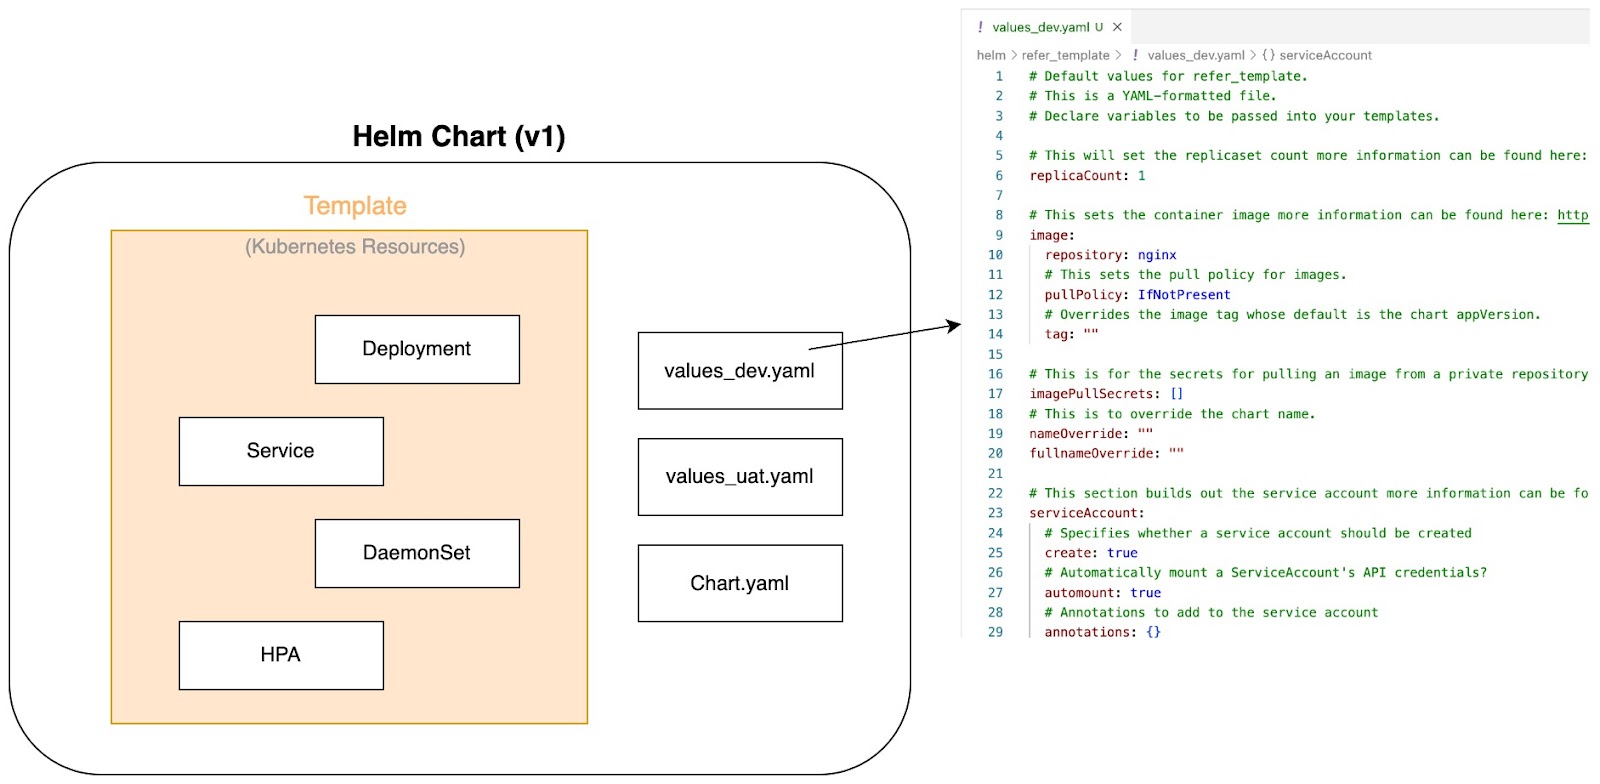Click comment '# Declare variables to be passed' line

[x=1234, y=116]
